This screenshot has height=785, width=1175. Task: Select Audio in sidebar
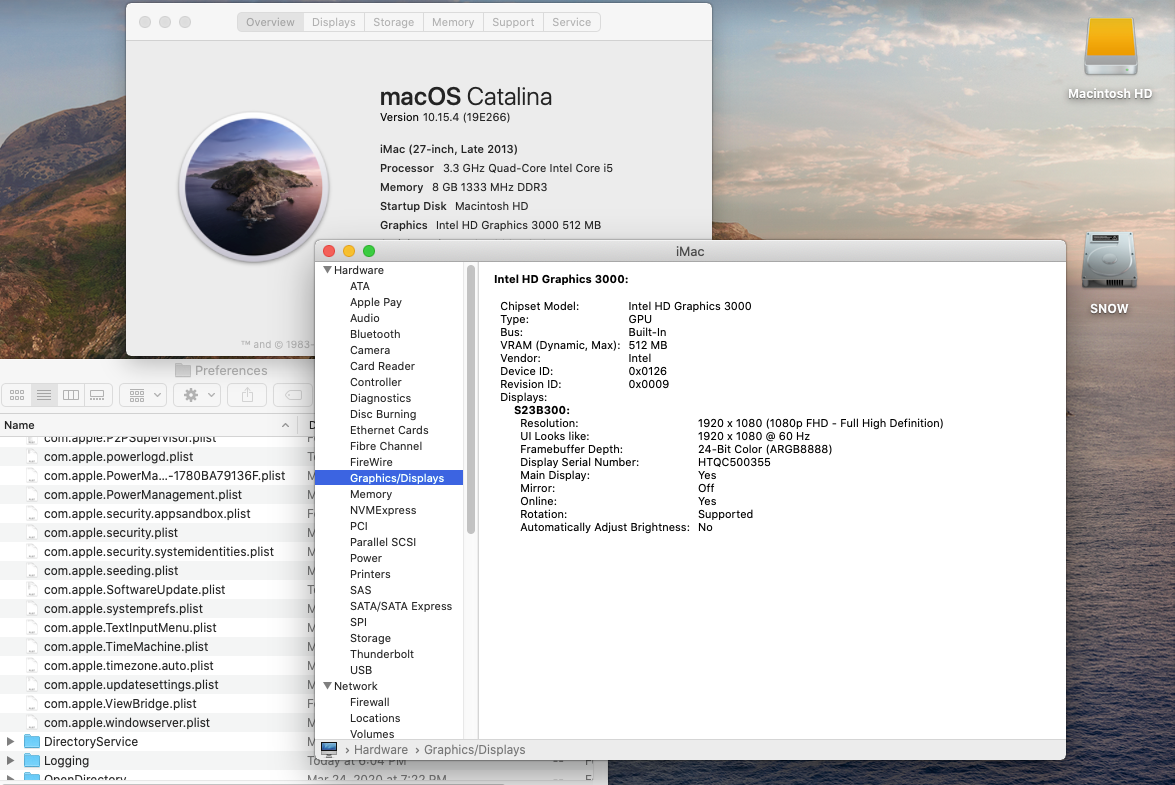(364, 318)
